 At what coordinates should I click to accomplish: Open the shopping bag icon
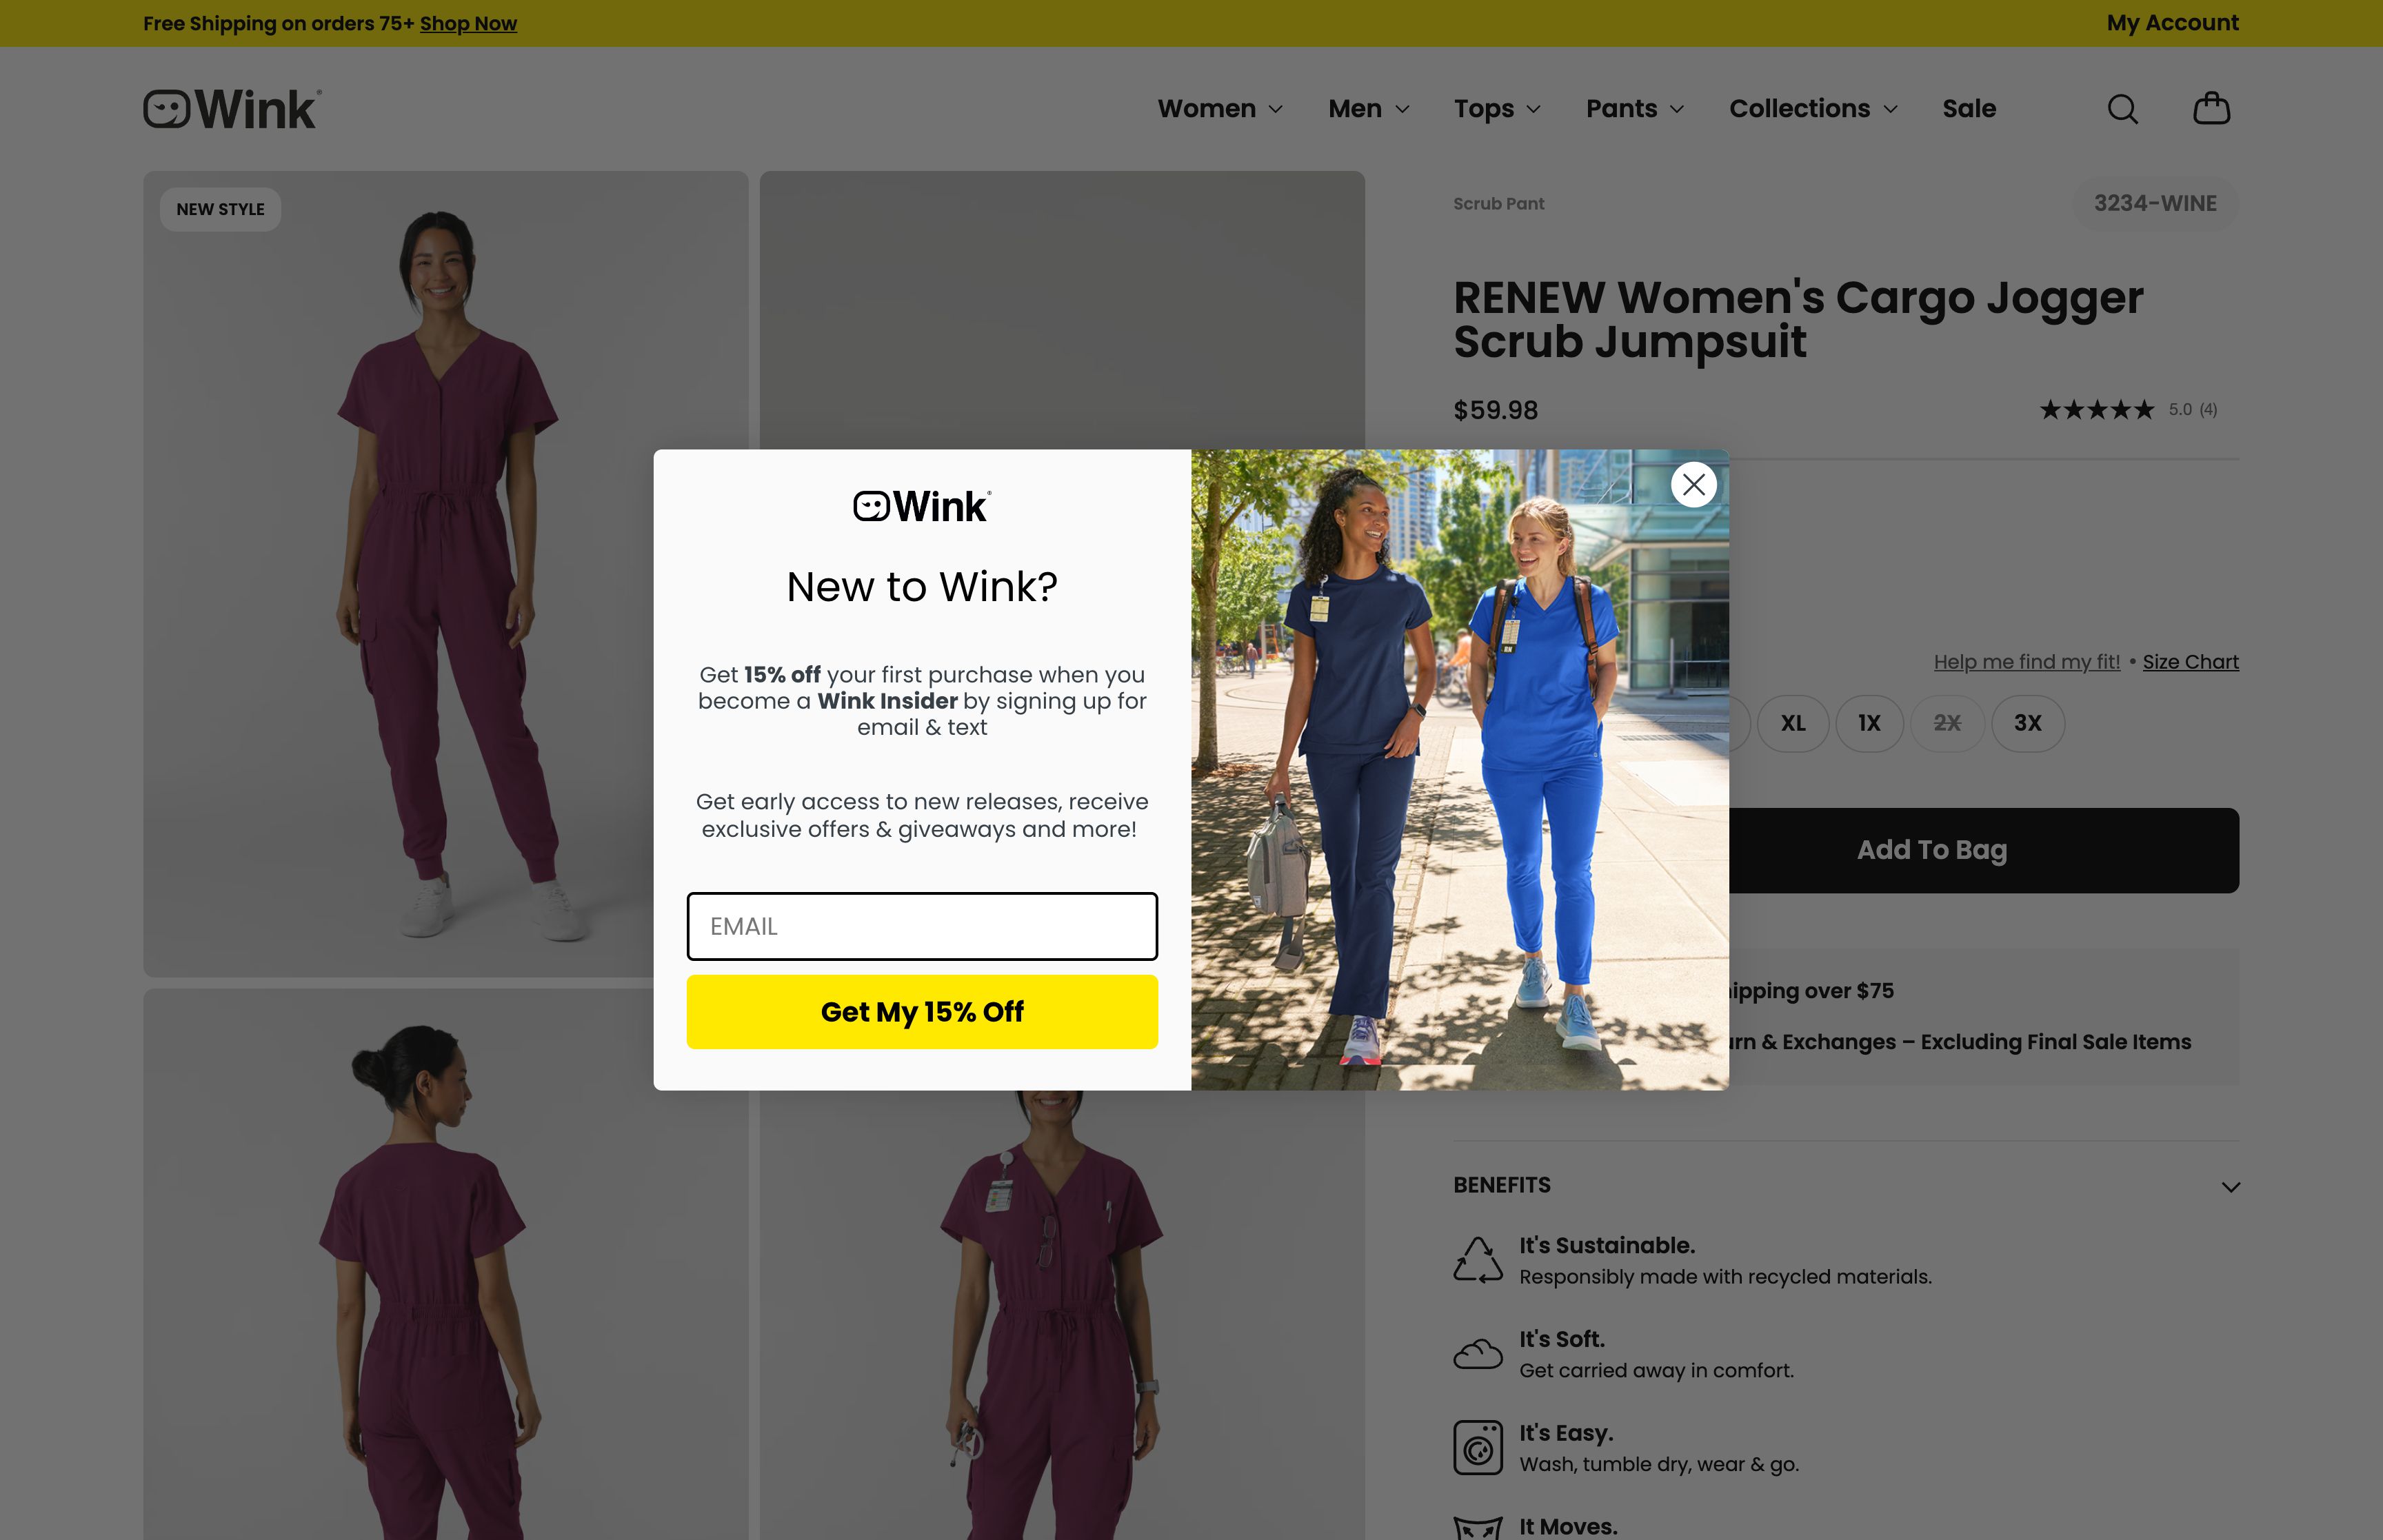click(2211, 108)
